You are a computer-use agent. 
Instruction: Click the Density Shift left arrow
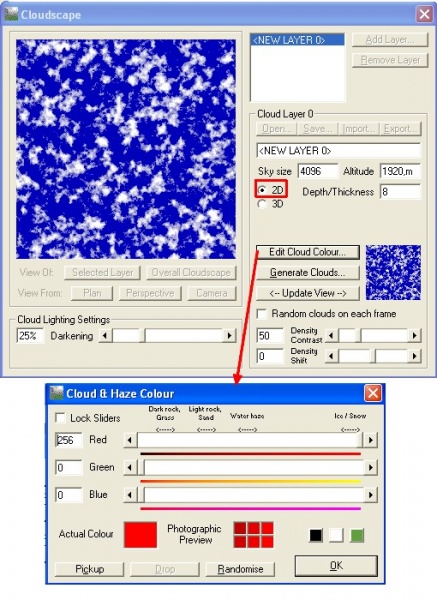[x=331, y=356]
